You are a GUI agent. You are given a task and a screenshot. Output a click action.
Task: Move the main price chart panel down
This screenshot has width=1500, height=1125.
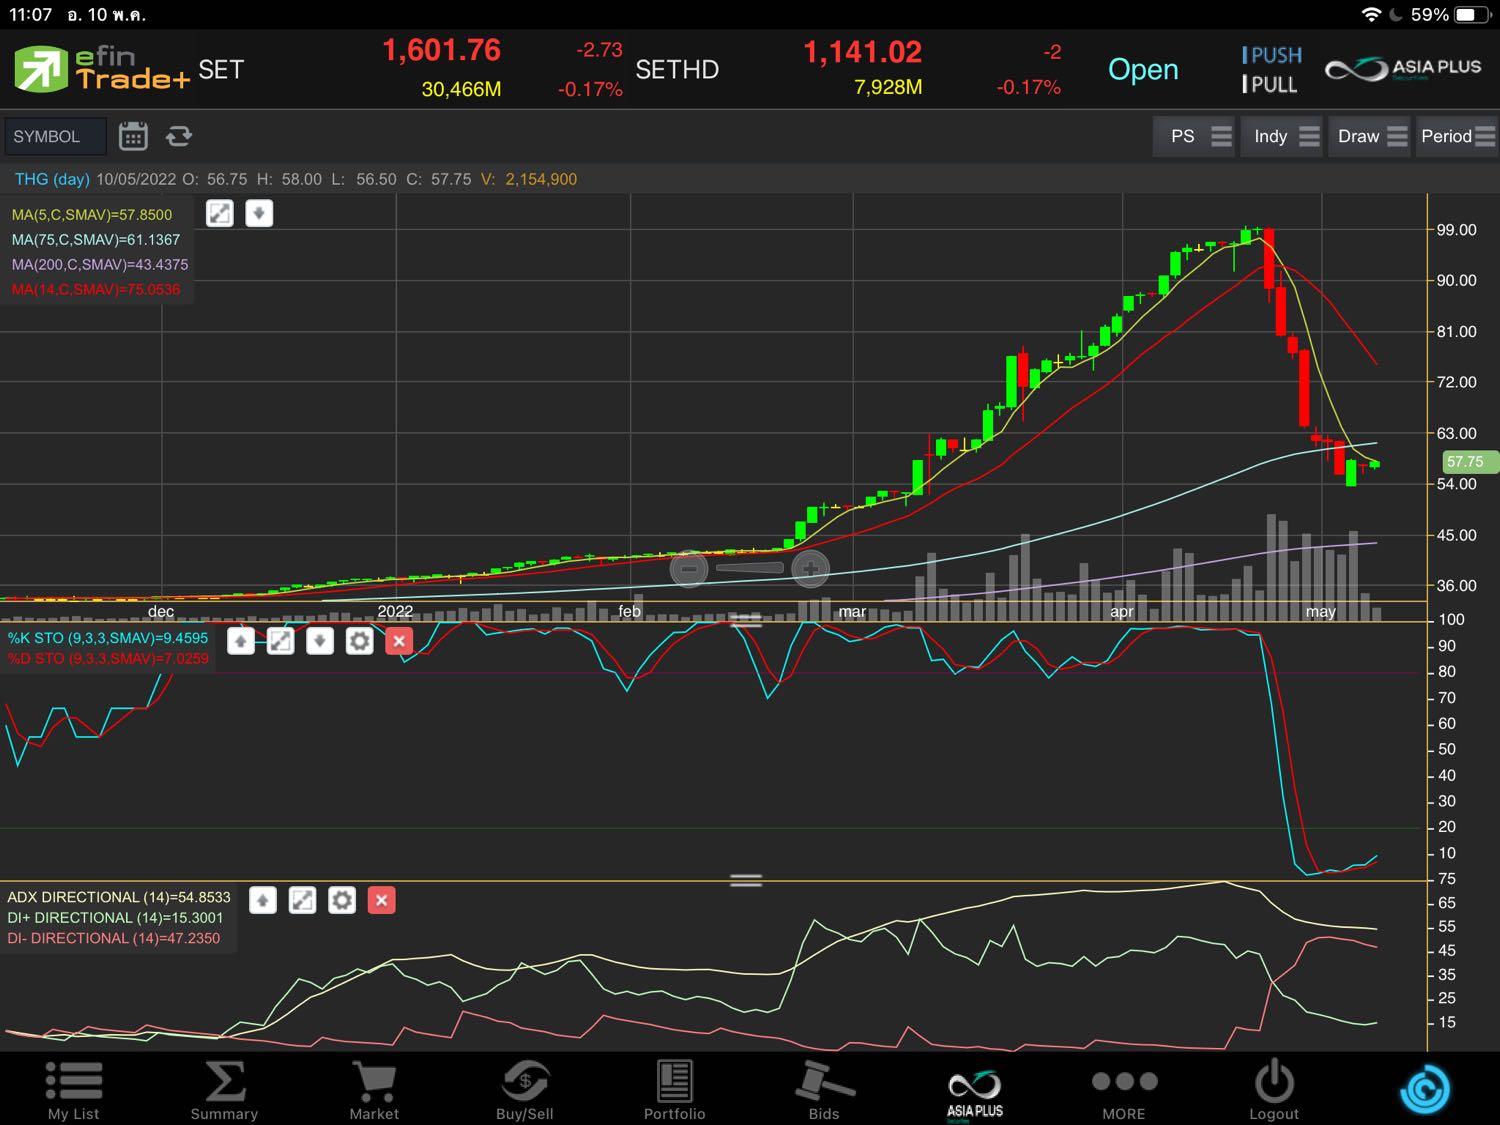point(259,213)
